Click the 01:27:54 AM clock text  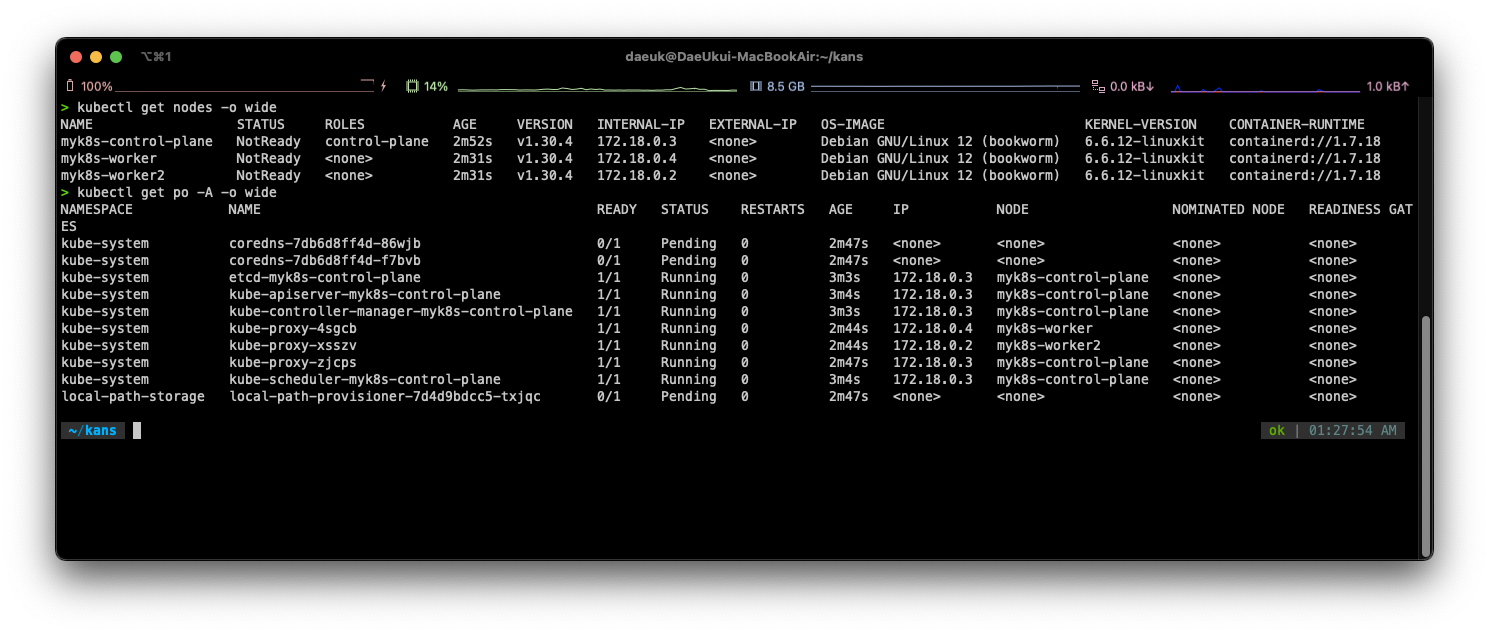[1353, 431]
